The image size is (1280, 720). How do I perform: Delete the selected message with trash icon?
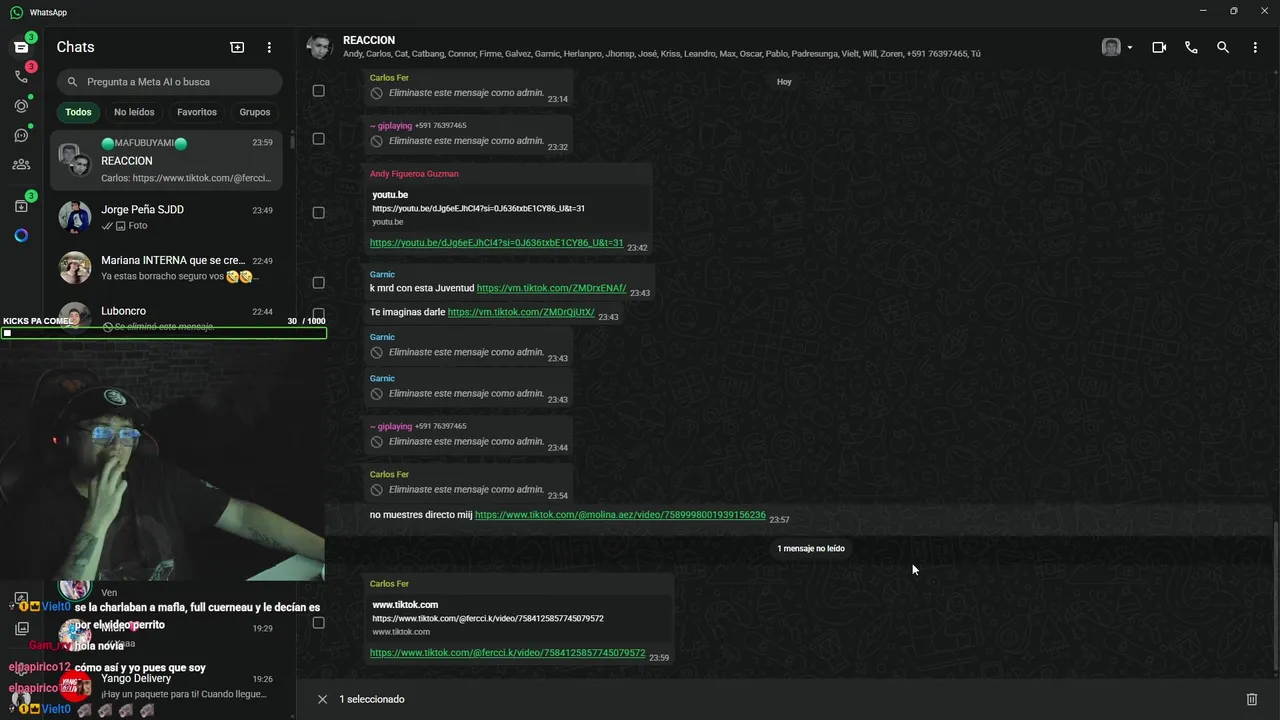1251,699
